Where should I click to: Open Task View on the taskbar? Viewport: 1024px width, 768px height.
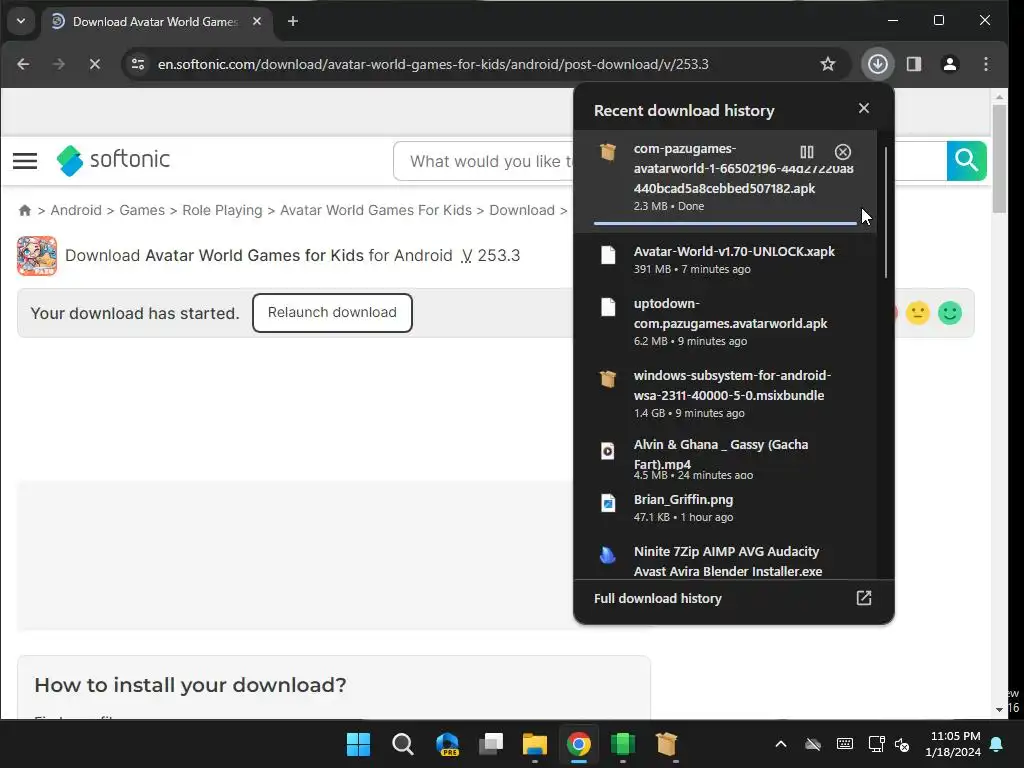click(490, 744)
